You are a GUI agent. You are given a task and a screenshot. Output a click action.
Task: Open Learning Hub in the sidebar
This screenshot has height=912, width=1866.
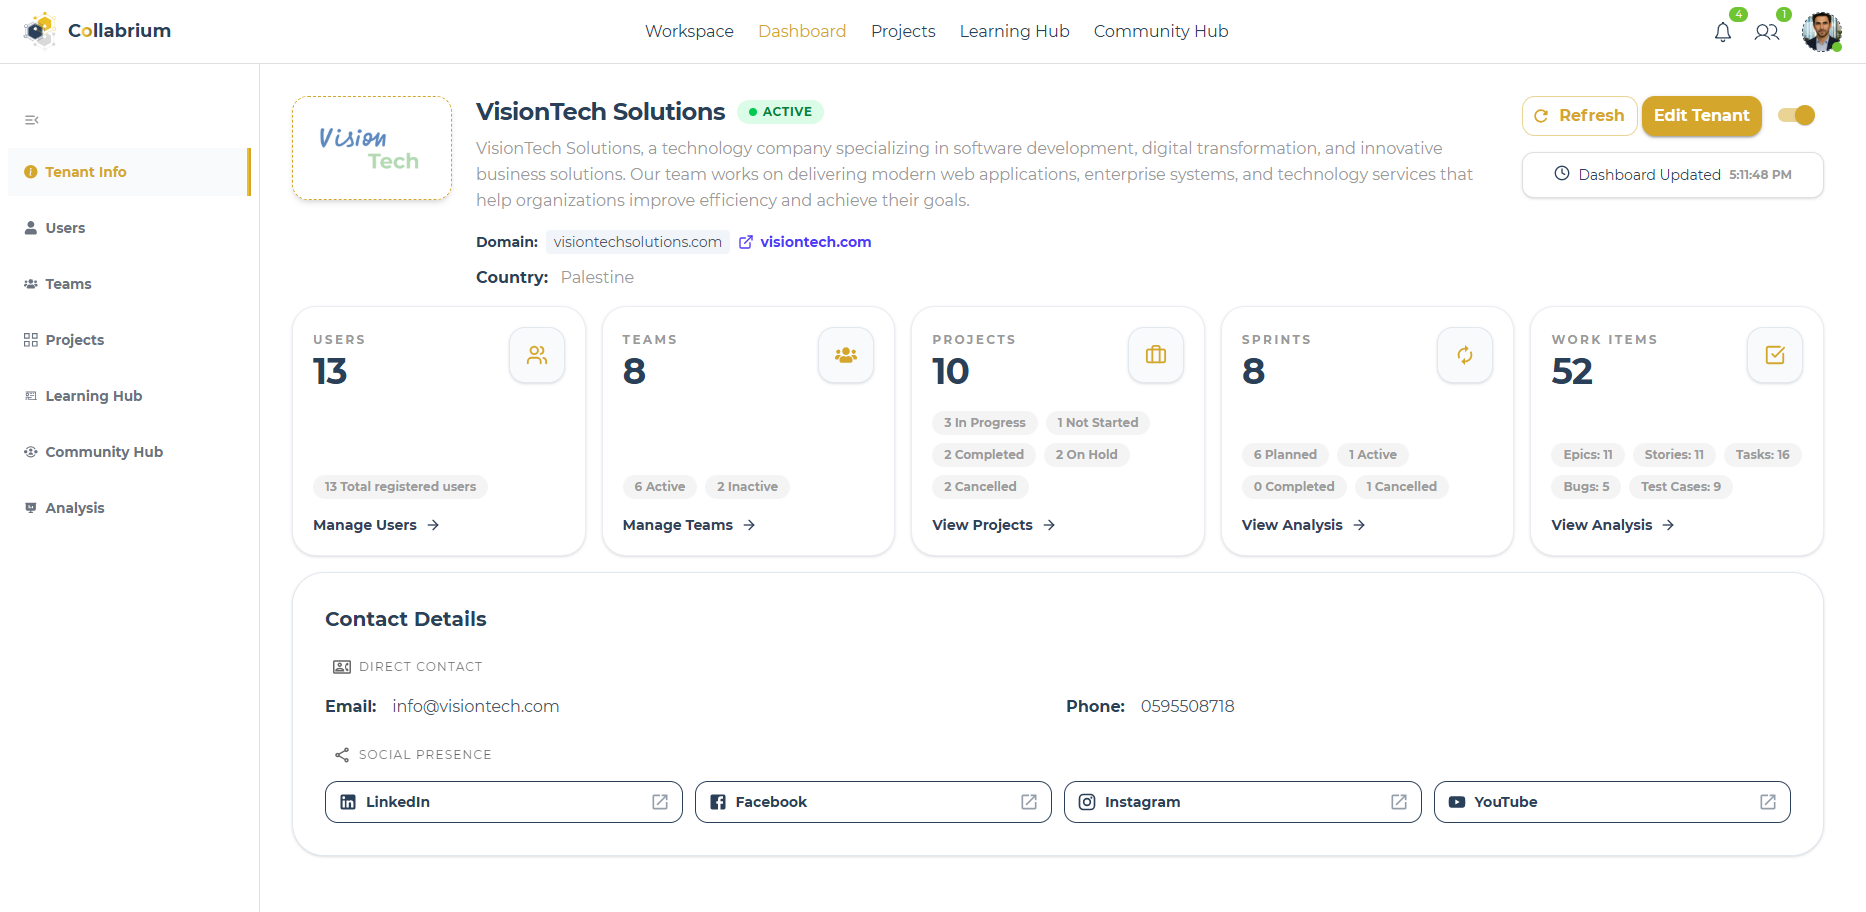coord(129,396)
